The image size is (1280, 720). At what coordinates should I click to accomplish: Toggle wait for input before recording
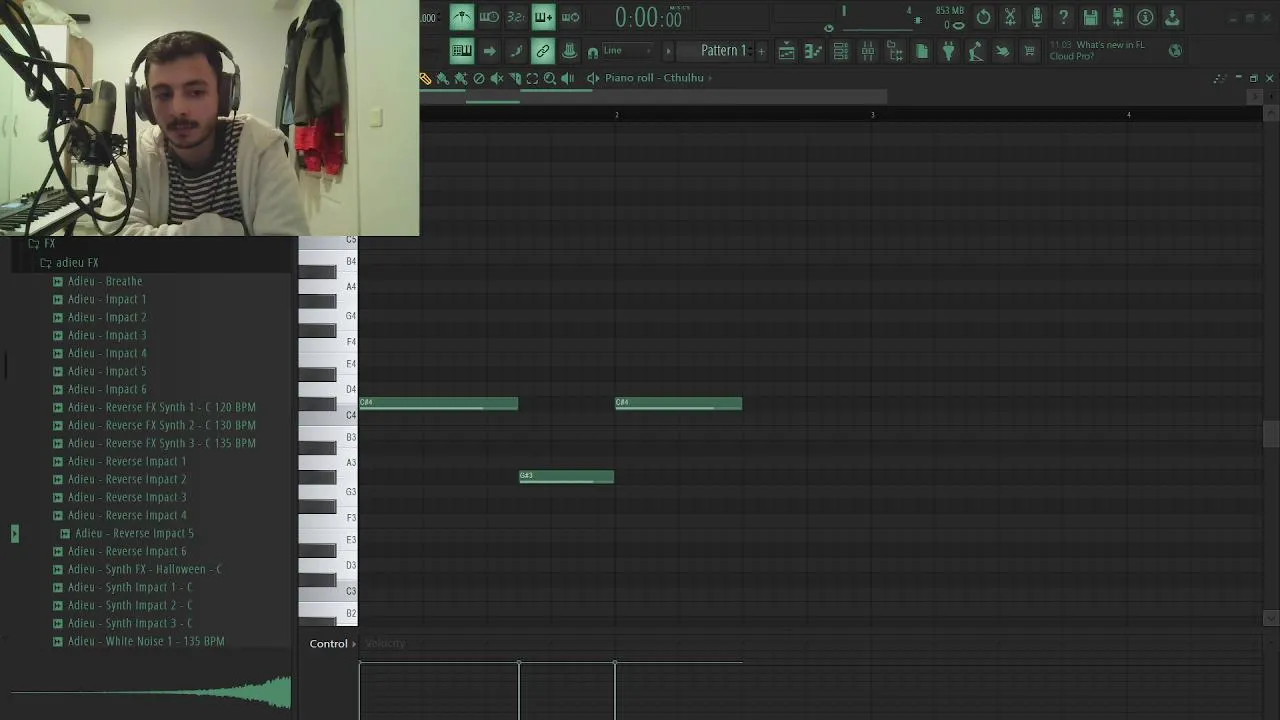(489, 17)
